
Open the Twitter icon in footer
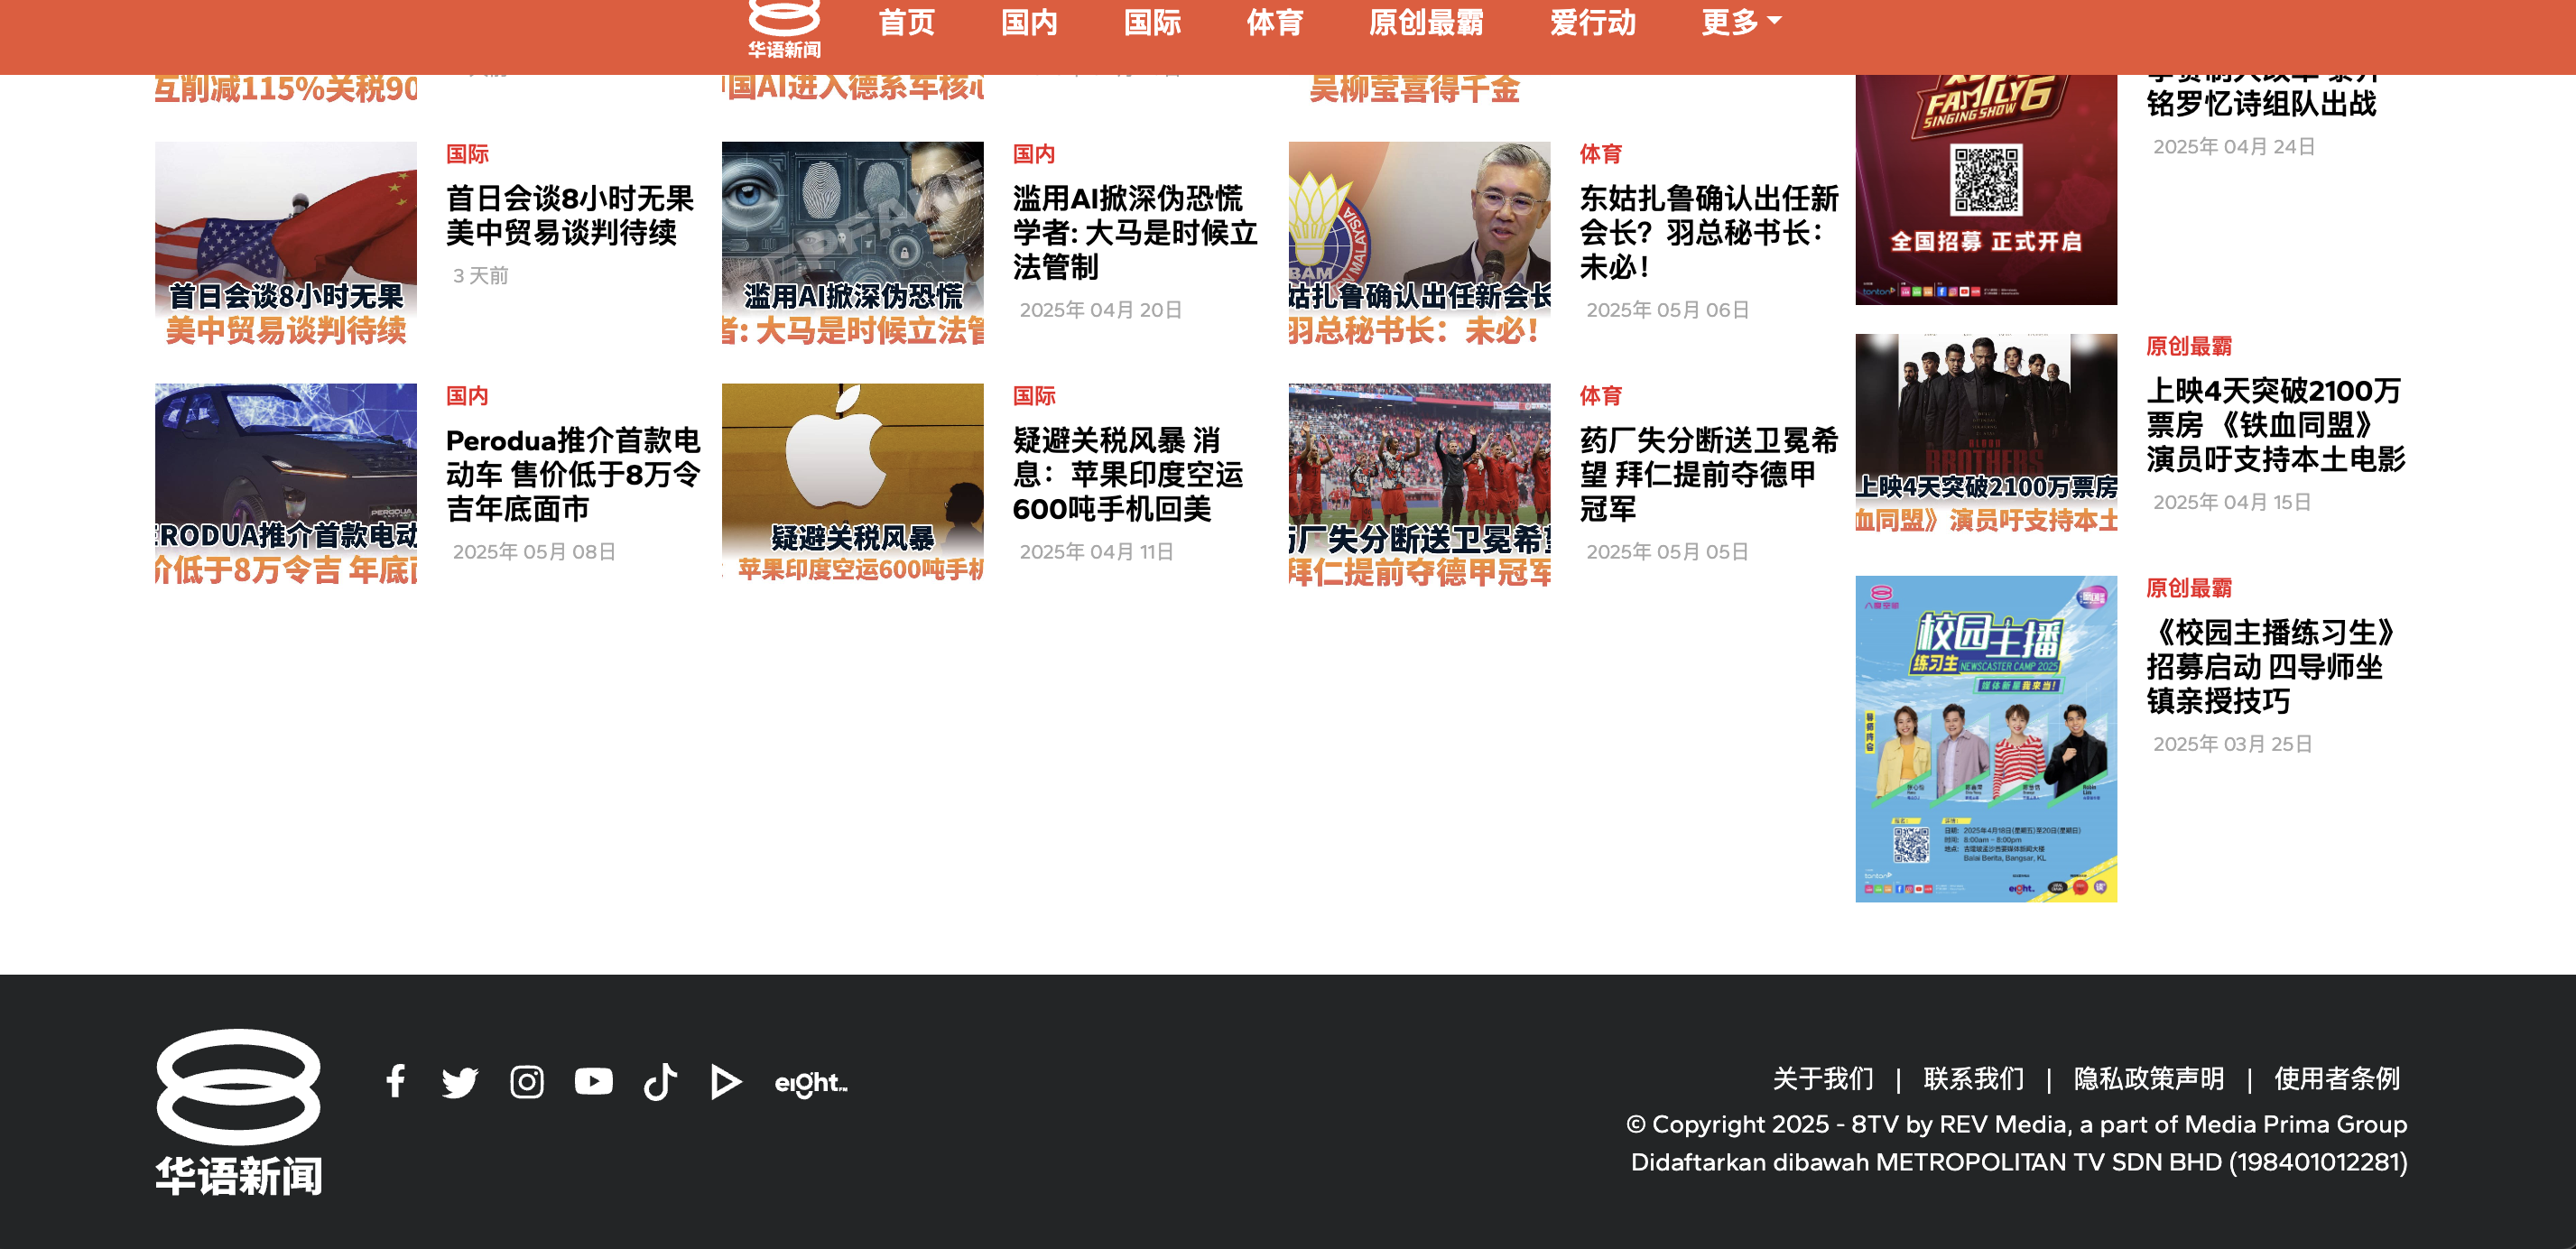(460, 1082)
